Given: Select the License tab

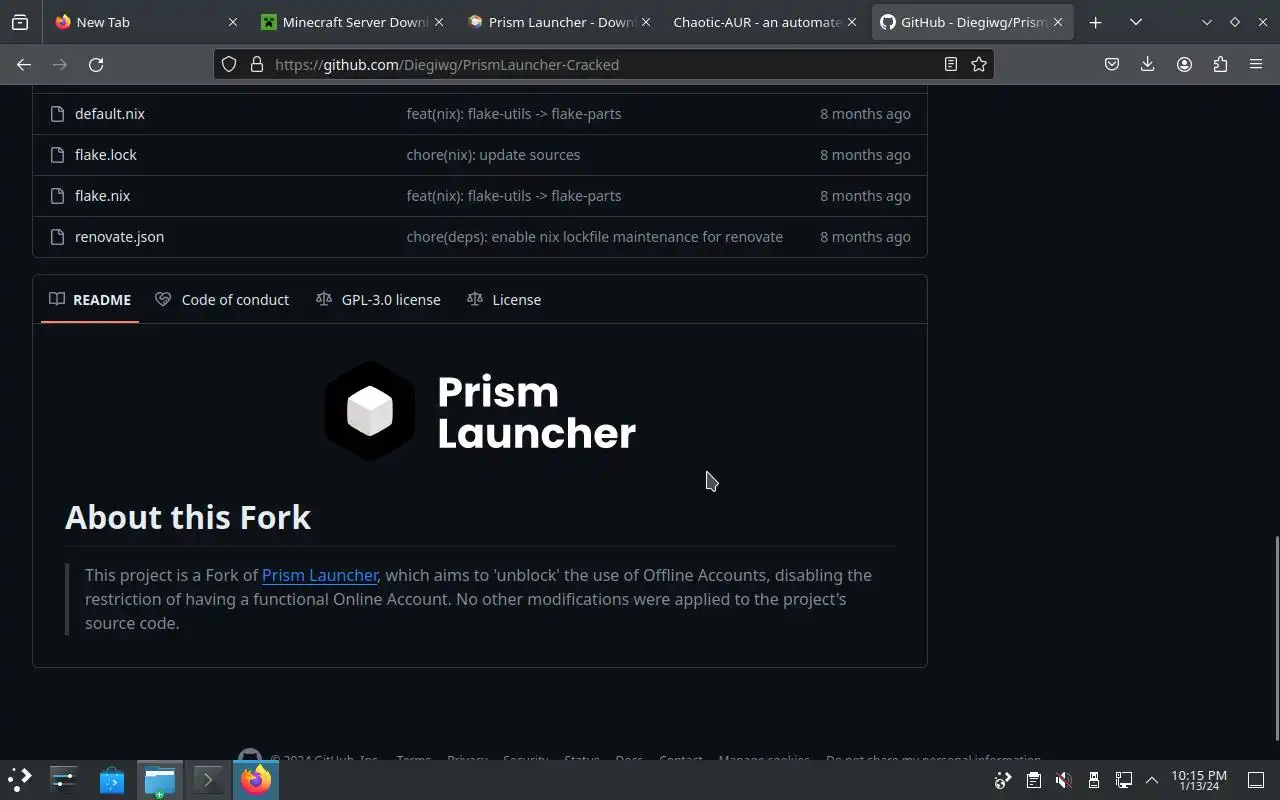Looking at the screenshot, I should [504, 299].
